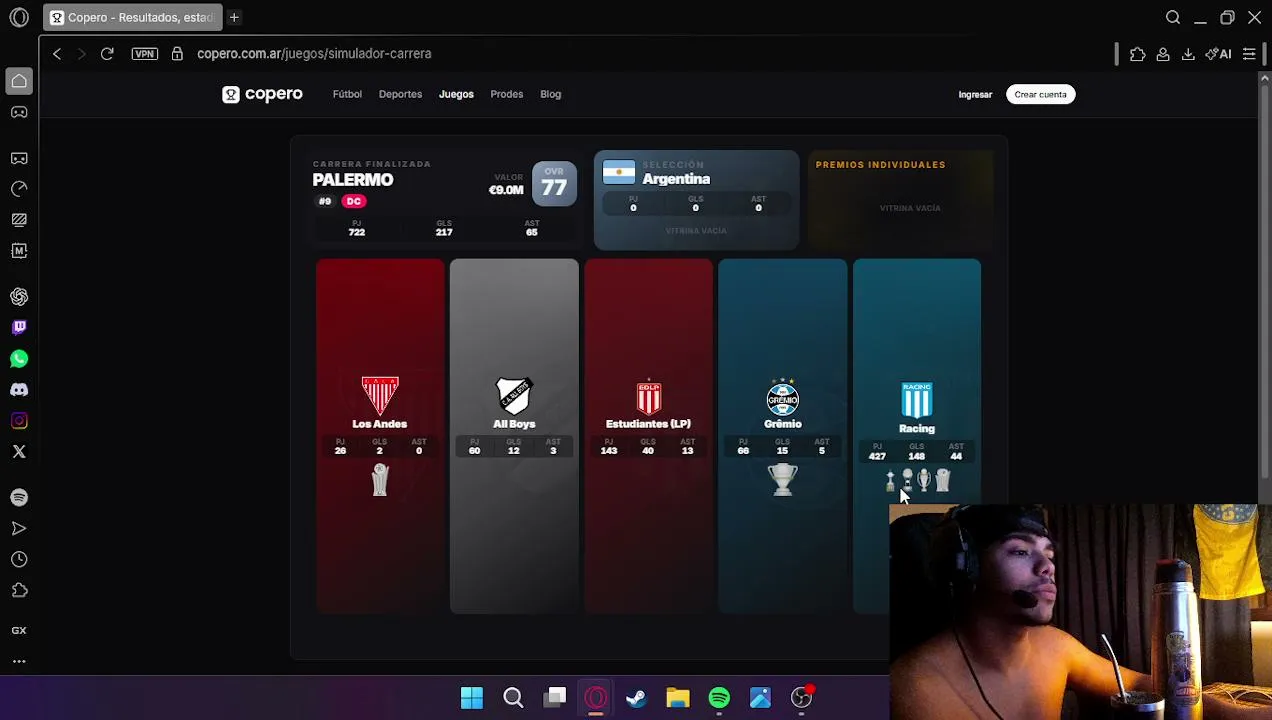Open the Twitch sidebar panel
Screen dimensions: 1272x720
tap(19, 327)
